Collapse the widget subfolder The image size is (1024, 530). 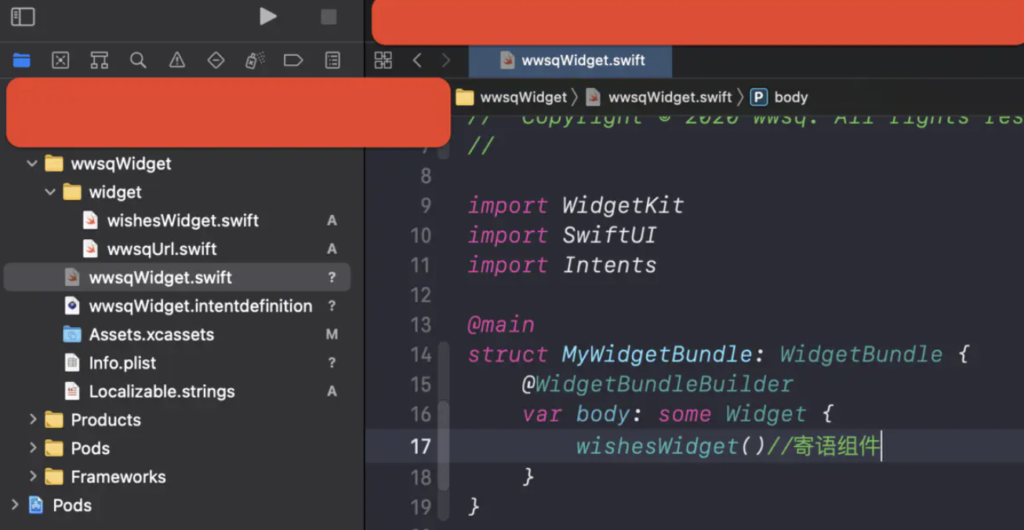[x=50, y=193]
